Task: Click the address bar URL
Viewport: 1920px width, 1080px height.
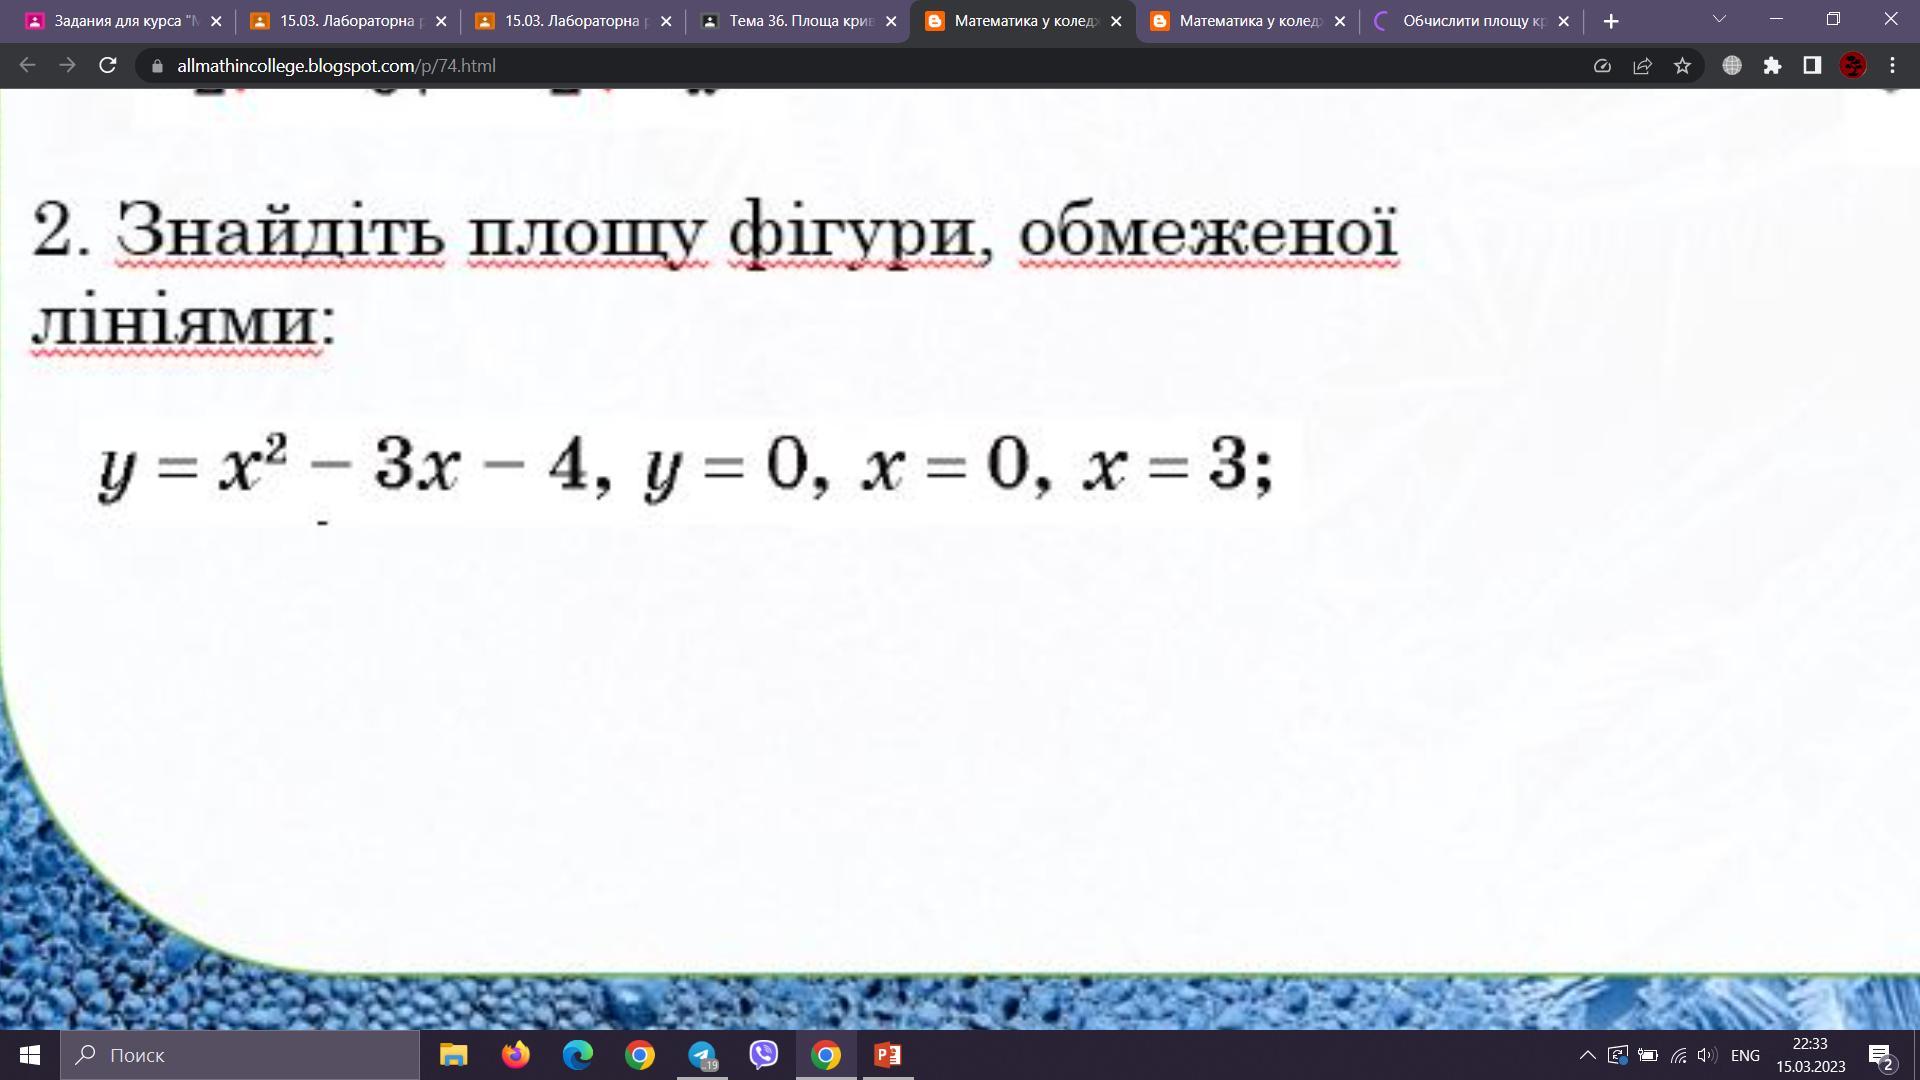Action: [336, 66]
